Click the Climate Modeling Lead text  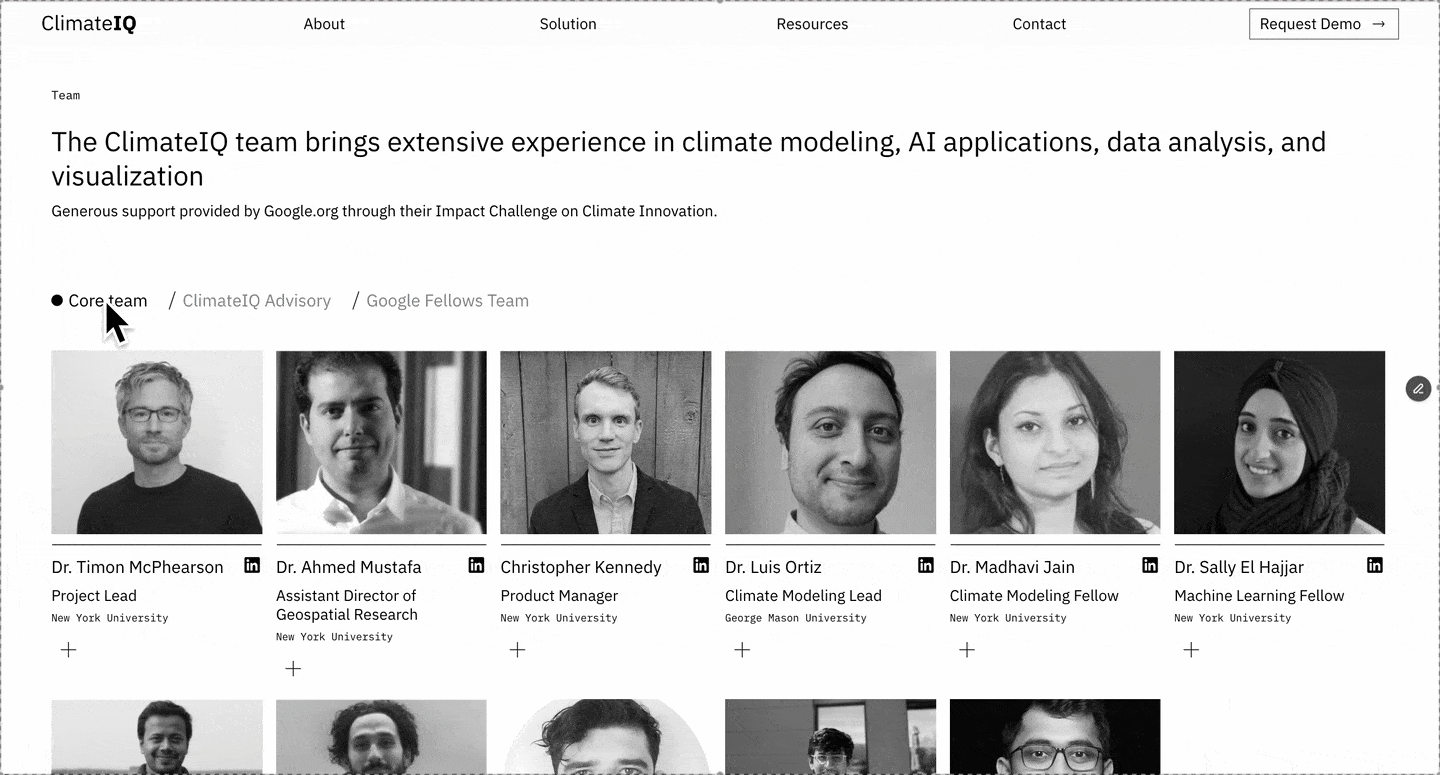click(x=803, y=596)
